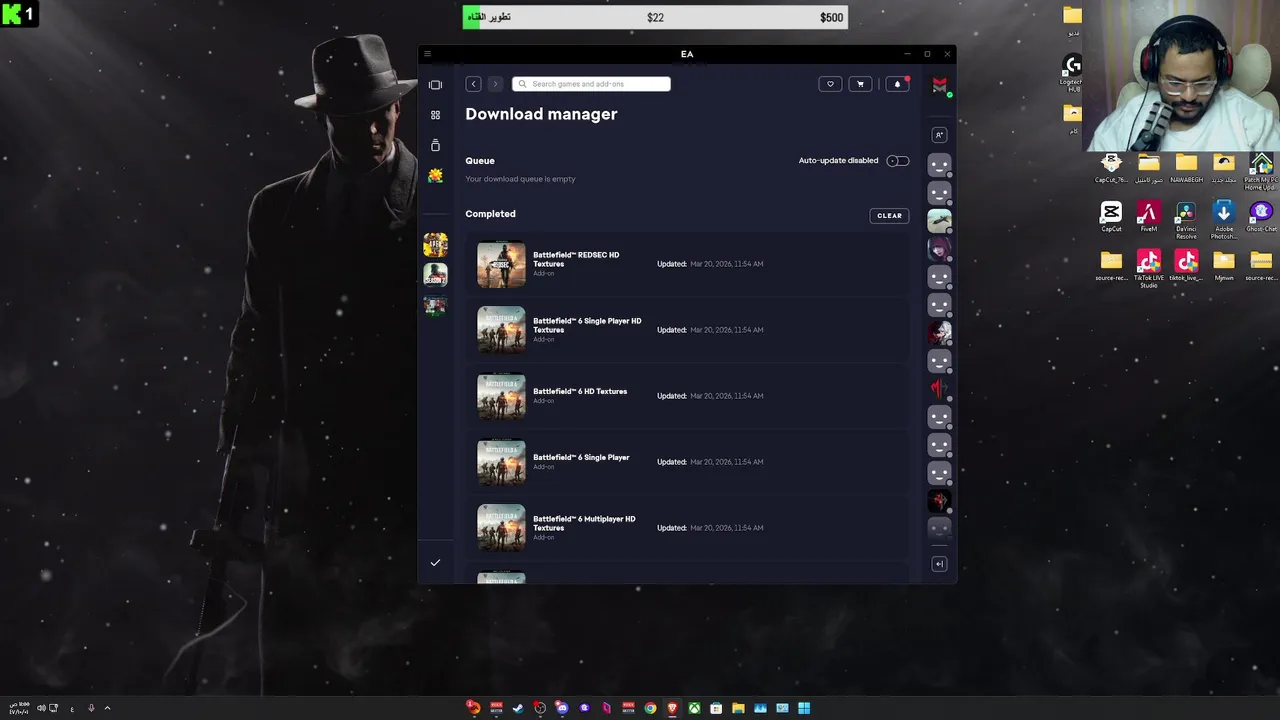This screenshot has width=1280, height=720.
Task: Open the Patch My PC Home Updater shortcut
Action: 1261,171
